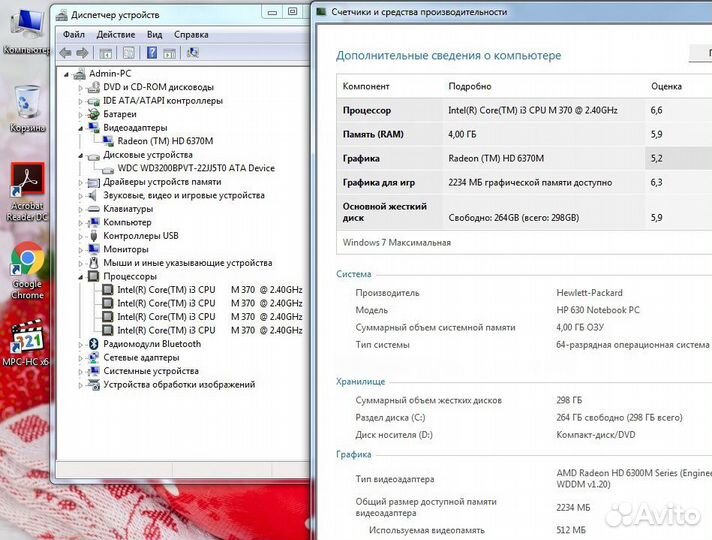Expand Драйверы устройств памяти node
Image resolution: width=712 pixels, height=540 pixels.
coord(80,183)
